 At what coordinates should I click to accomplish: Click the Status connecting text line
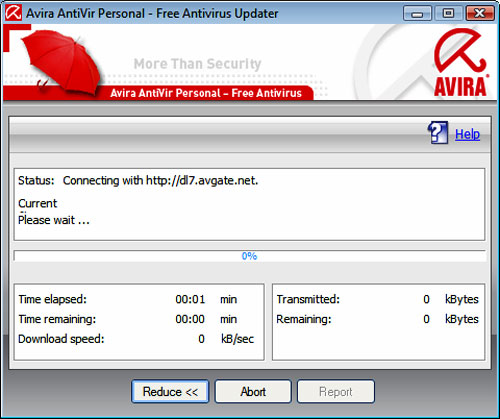tap(138, 180)
